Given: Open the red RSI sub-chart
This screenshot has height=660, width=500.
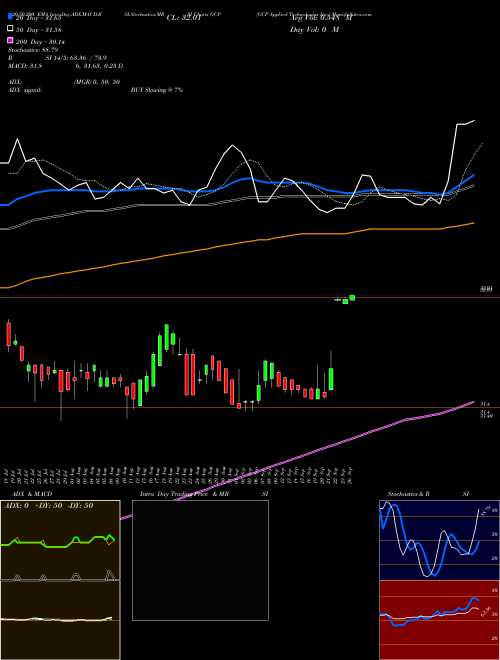Looking at the screenshot, I should [439, 620].
